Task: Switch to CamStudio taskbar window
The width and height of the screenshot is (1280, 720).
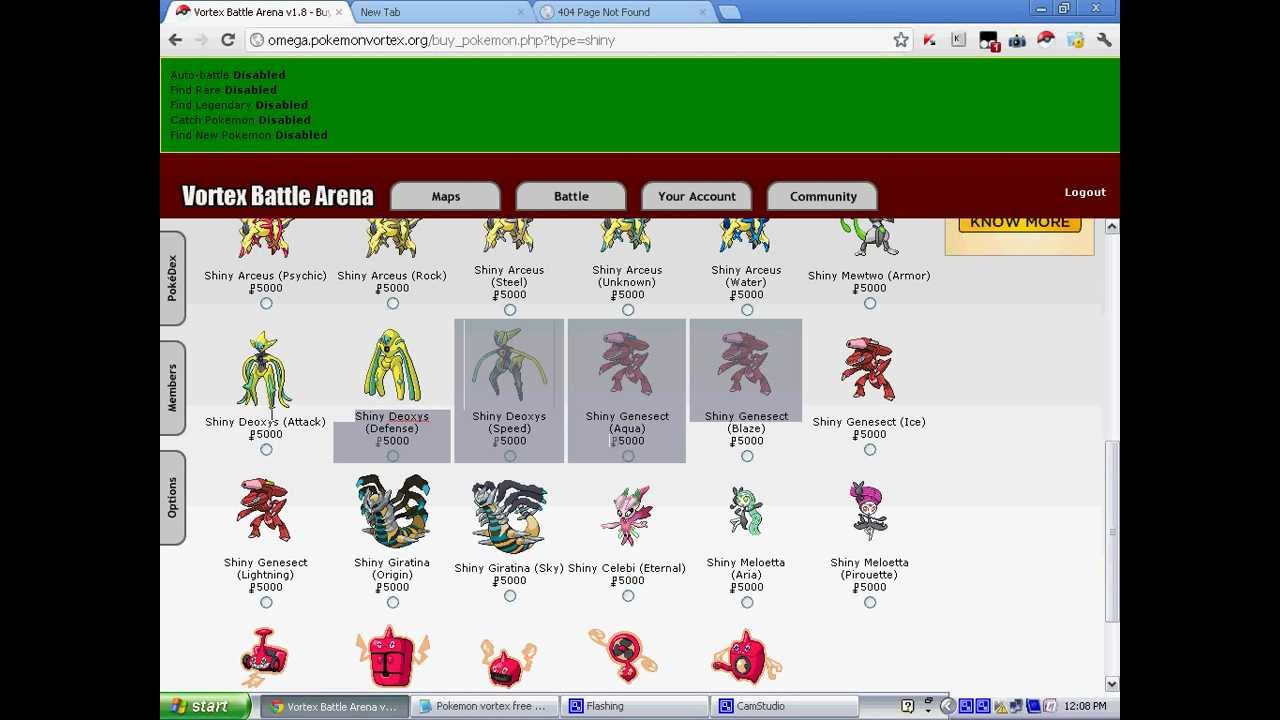Action: [x=785, y=706]
